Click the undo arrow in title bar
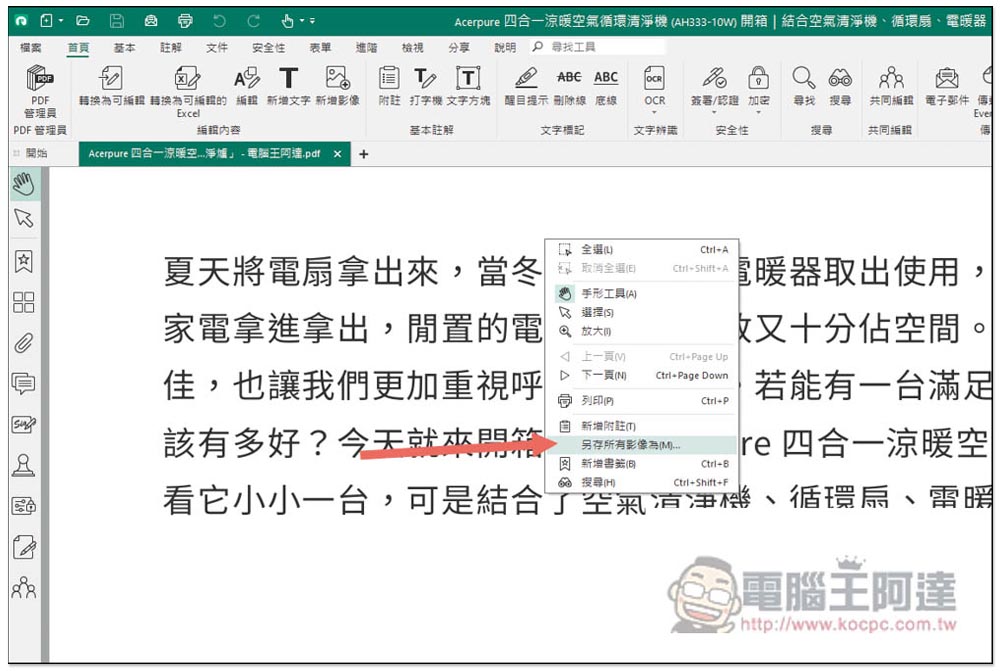Screen dimensions: 1000x671 (x=219, y=21)
